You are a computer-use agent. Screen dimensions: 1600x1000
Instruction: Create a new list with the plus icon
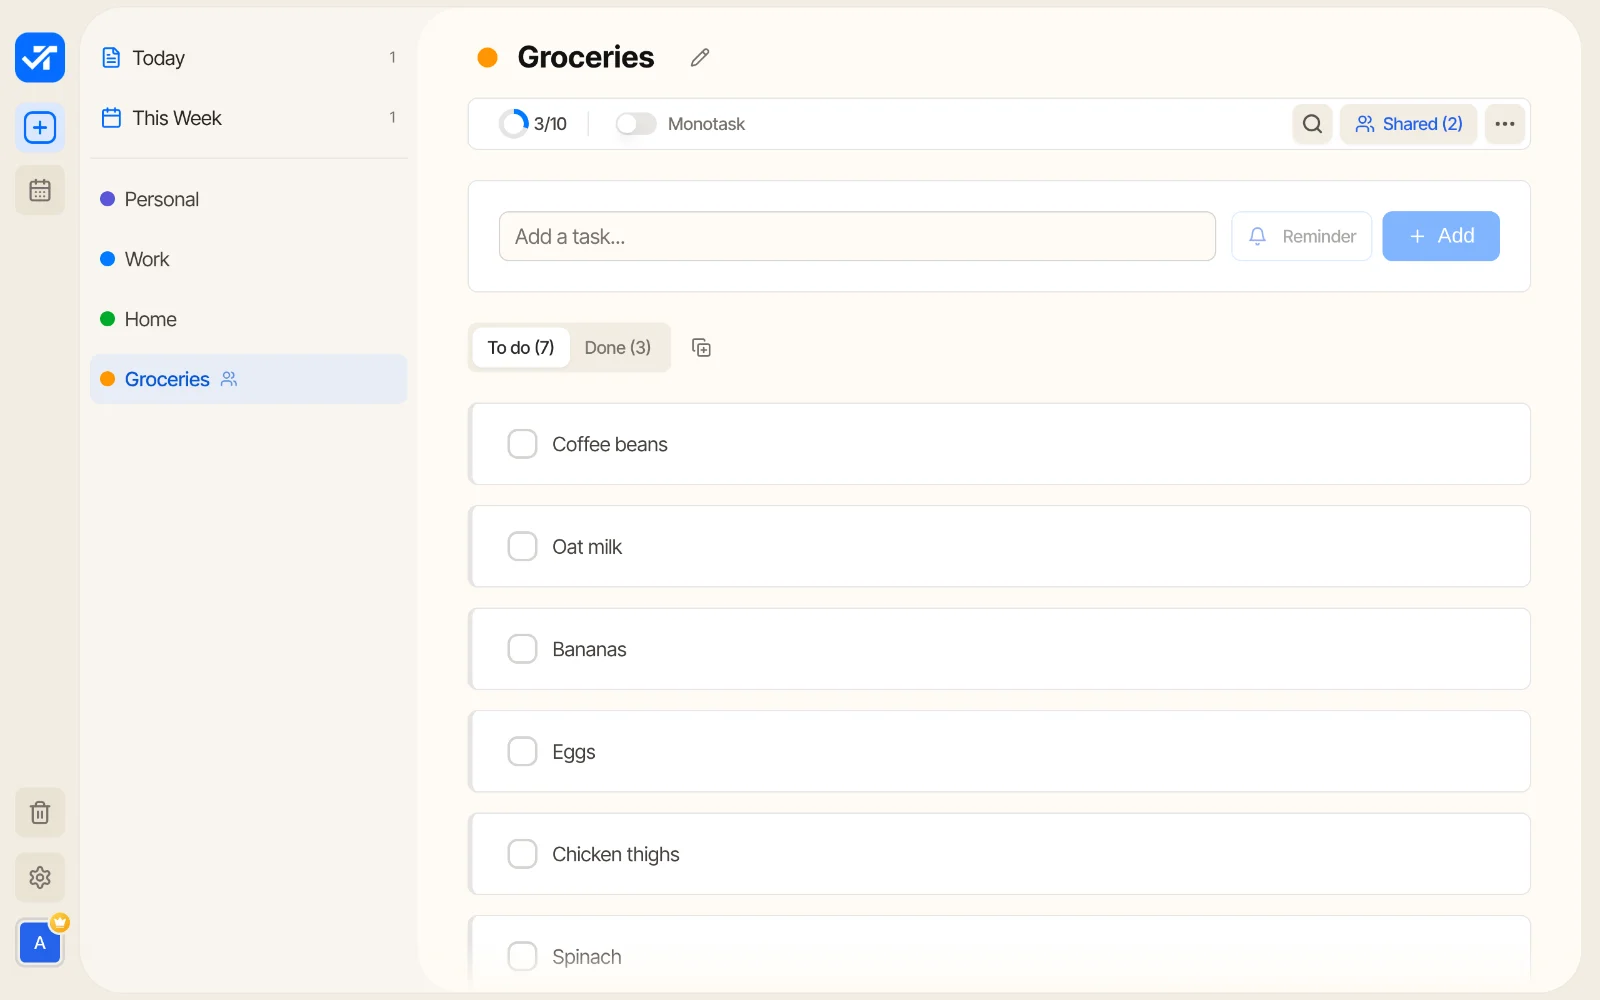tap(40, 128)
